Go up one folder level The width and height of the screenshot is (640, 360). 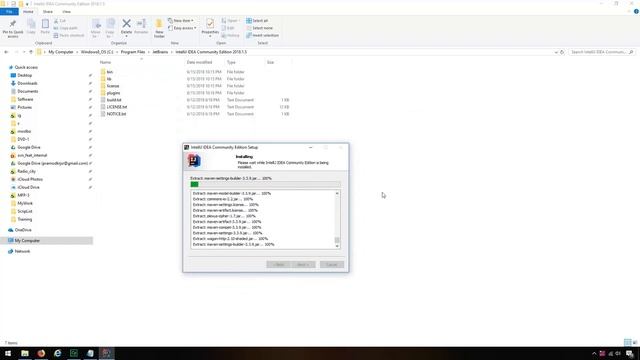31,52
